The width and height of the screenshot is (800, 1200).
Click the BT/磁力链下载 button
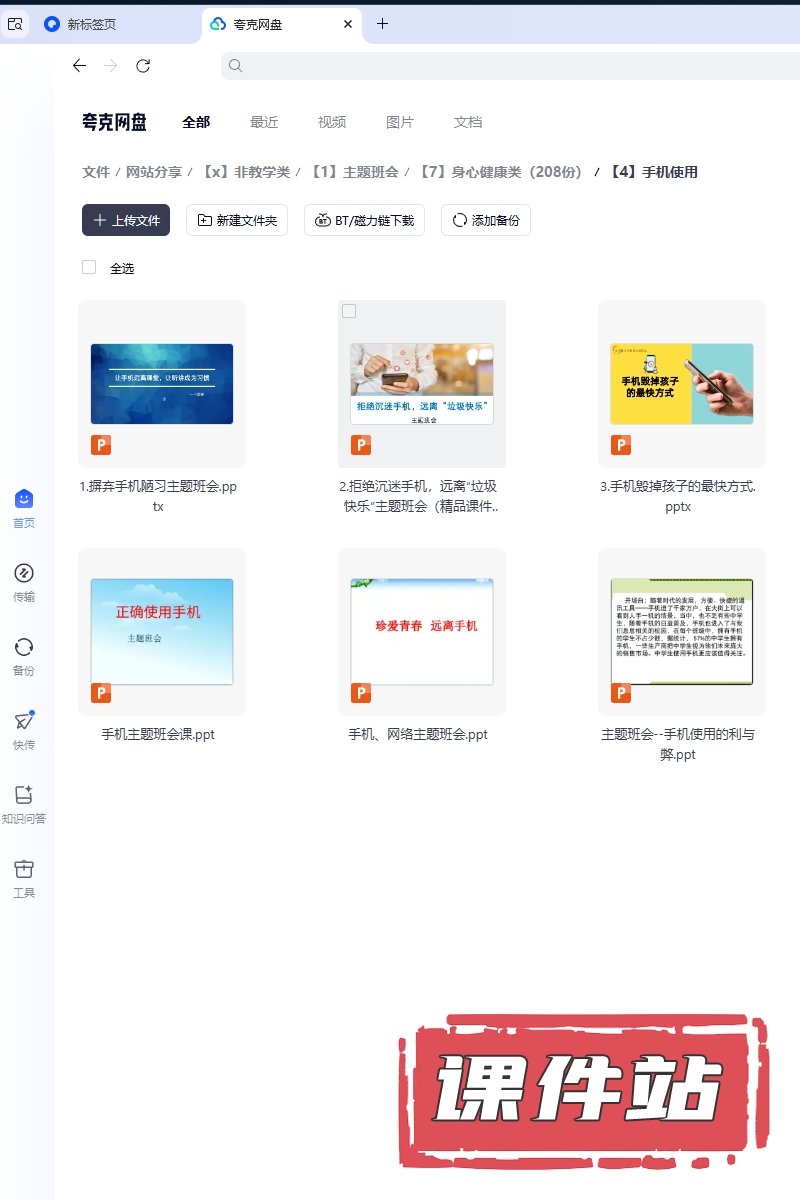coord(365,220)
